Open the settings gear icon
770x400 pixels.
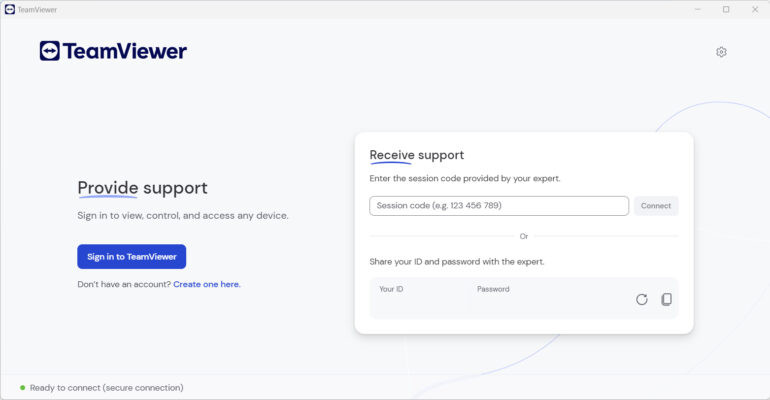point(721,52)
